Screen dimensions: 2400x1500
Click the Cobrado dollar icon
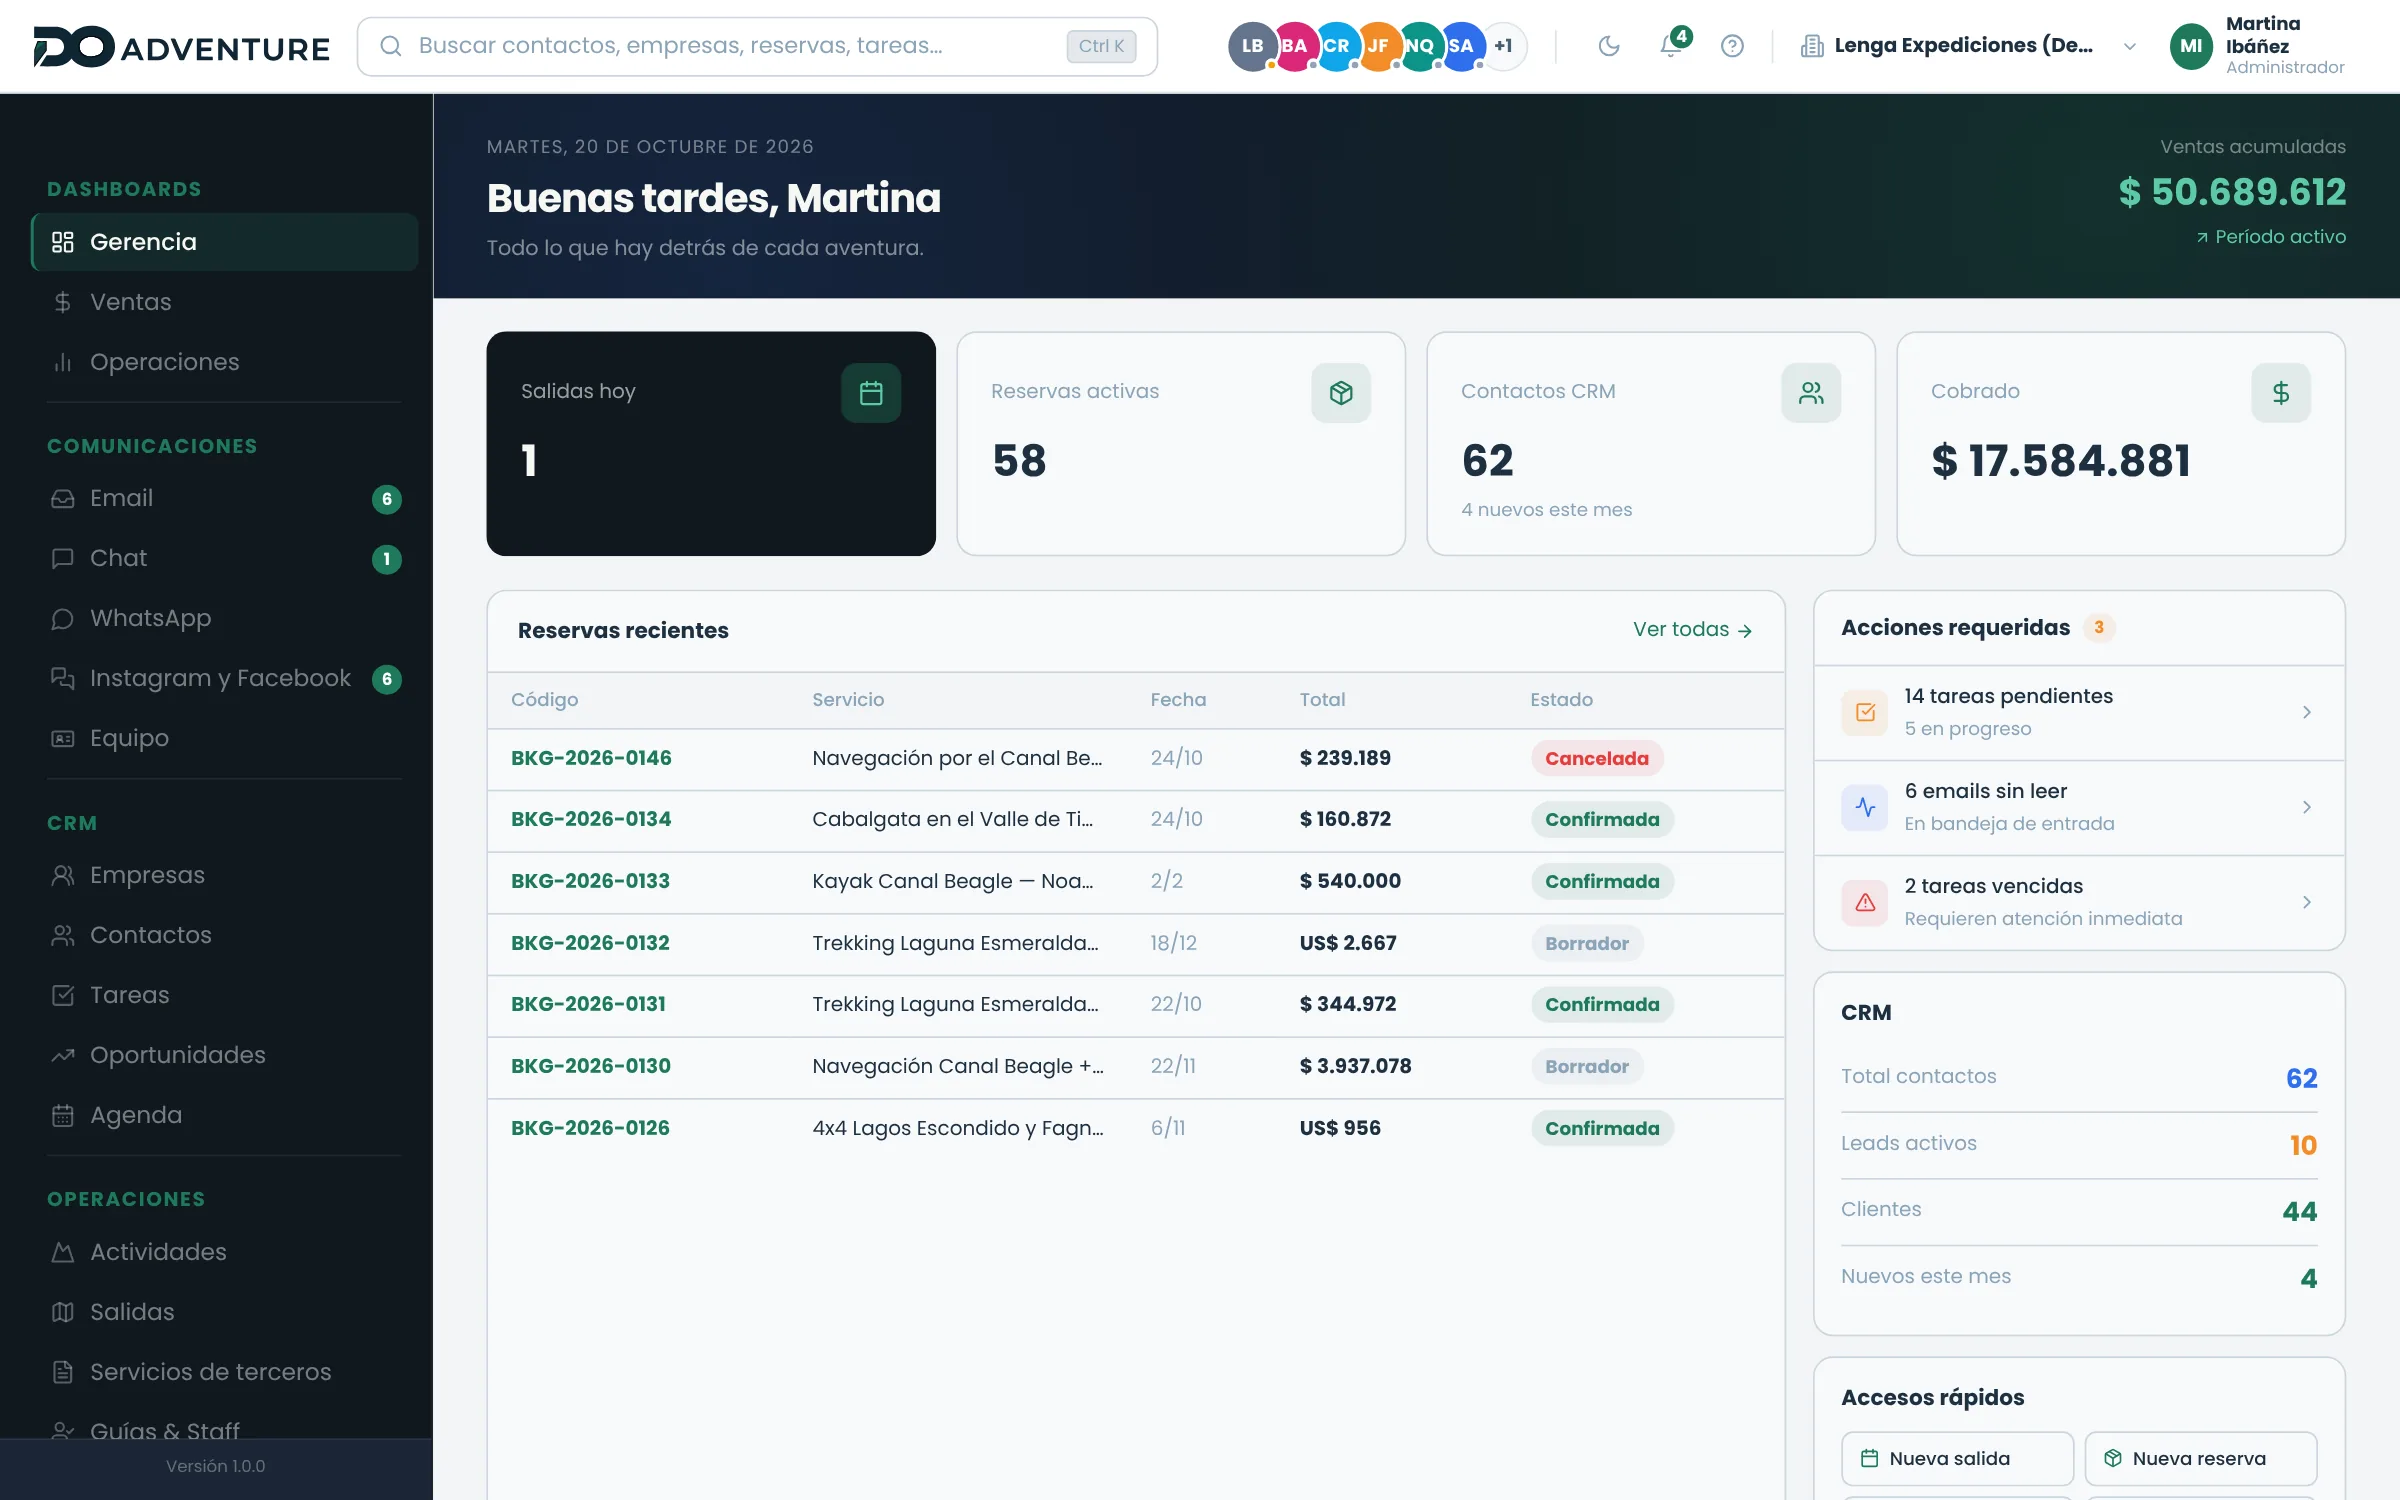[x=2280, y=393]
